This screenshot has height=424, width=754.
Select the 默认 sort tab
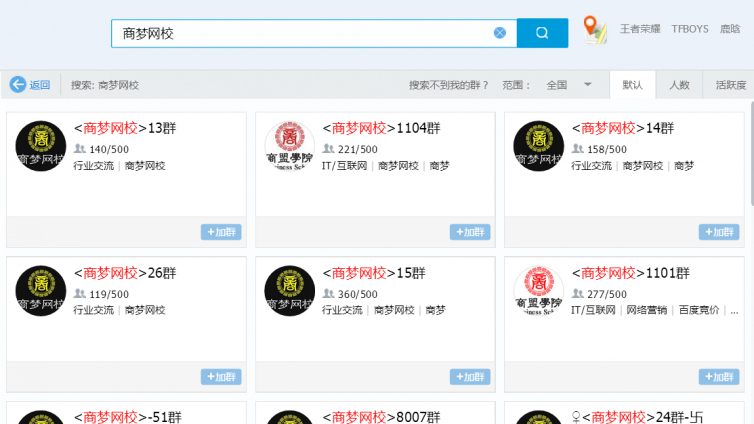(632, 85)
